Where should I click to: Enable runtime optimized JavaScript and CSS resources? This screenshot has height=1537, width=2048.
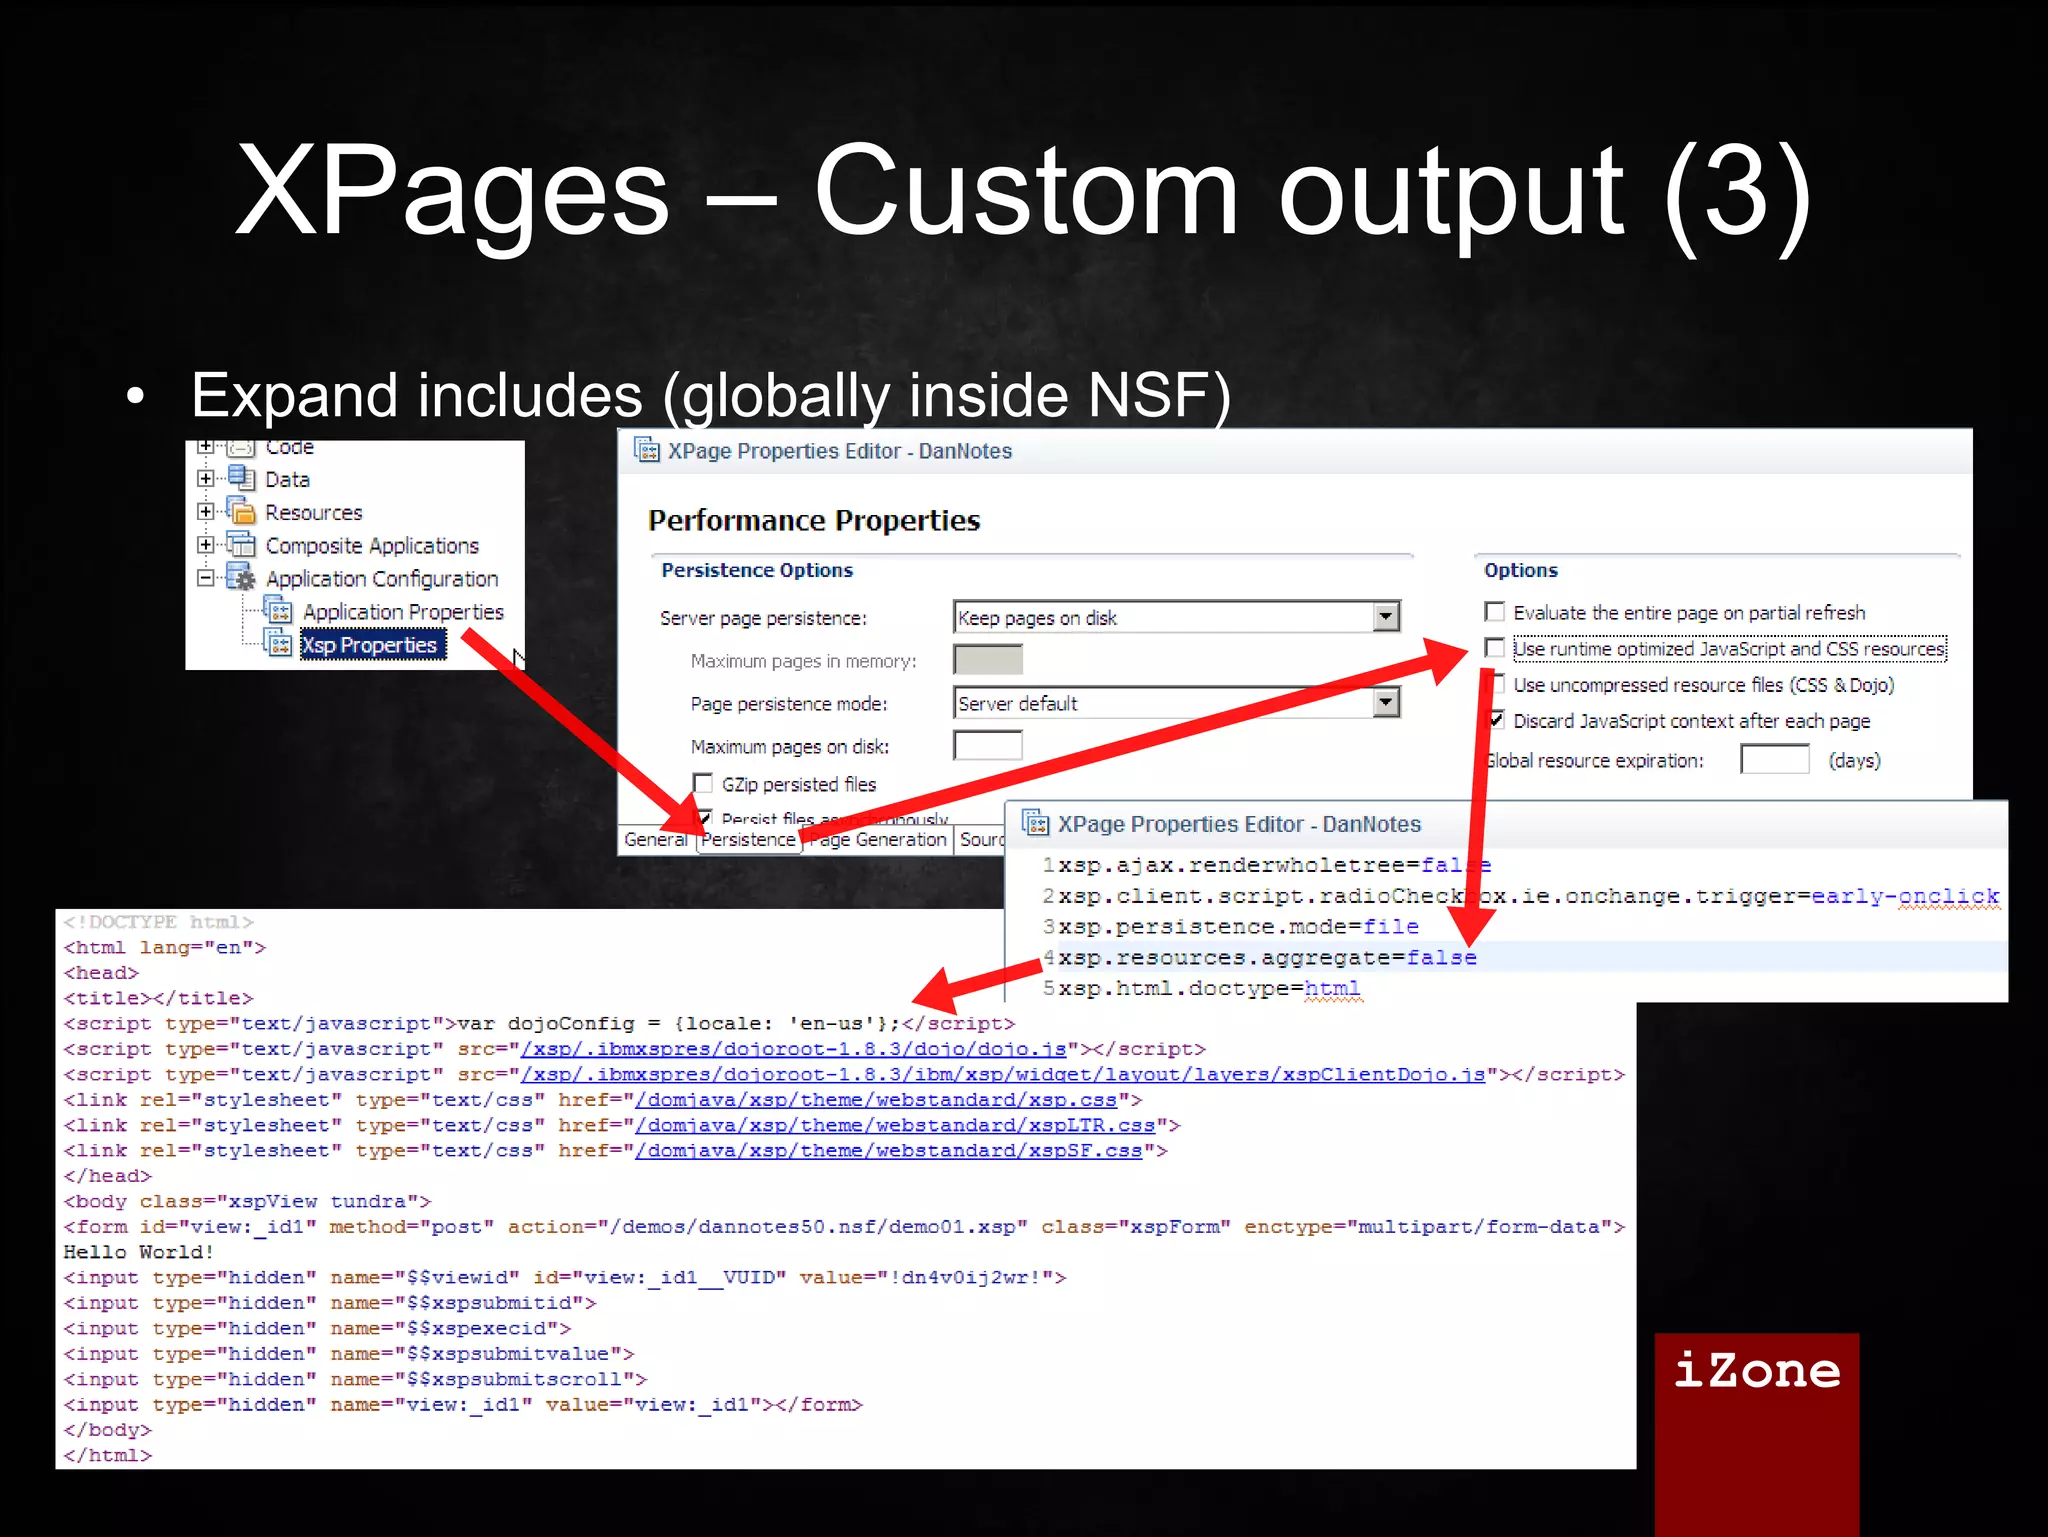coord(1494,647)
